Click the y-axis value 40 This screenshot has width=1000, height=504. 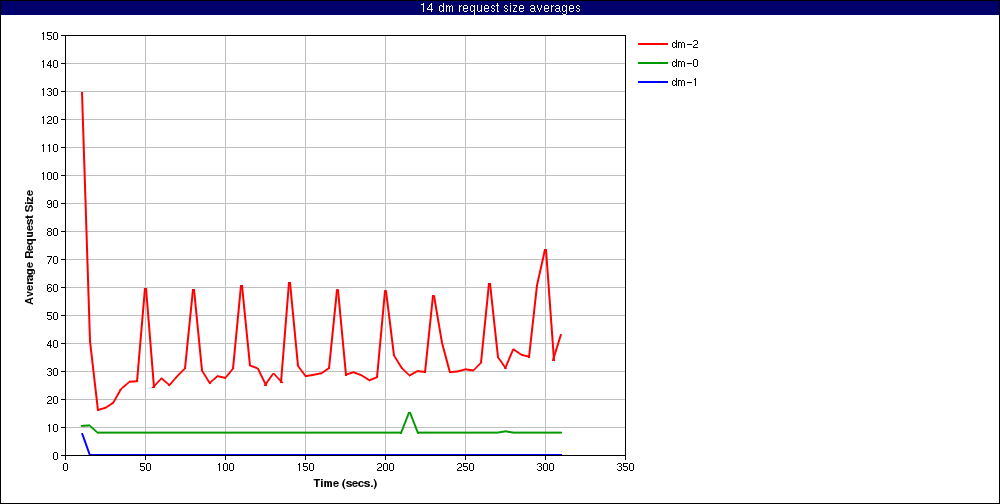click(54, 344)
